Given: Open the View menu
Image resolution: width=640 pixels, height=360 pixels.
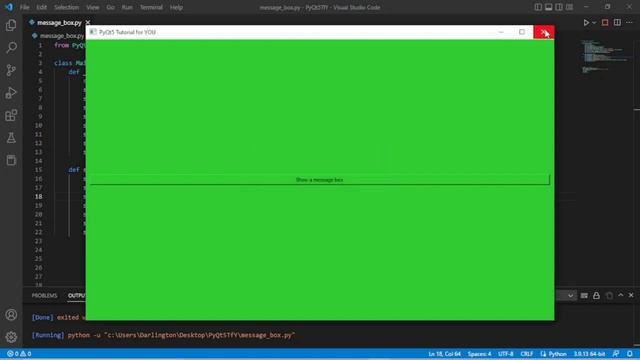Looking at the screenshot, I should click(93, 7).
